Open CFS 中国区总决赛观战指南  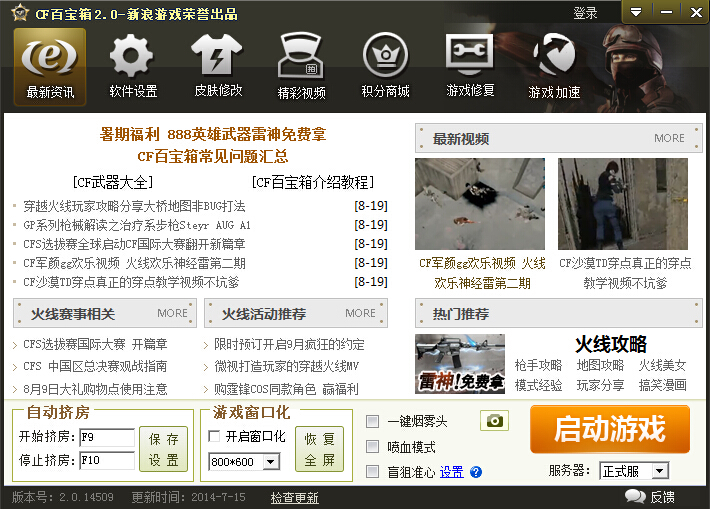[x=96, y=366]
